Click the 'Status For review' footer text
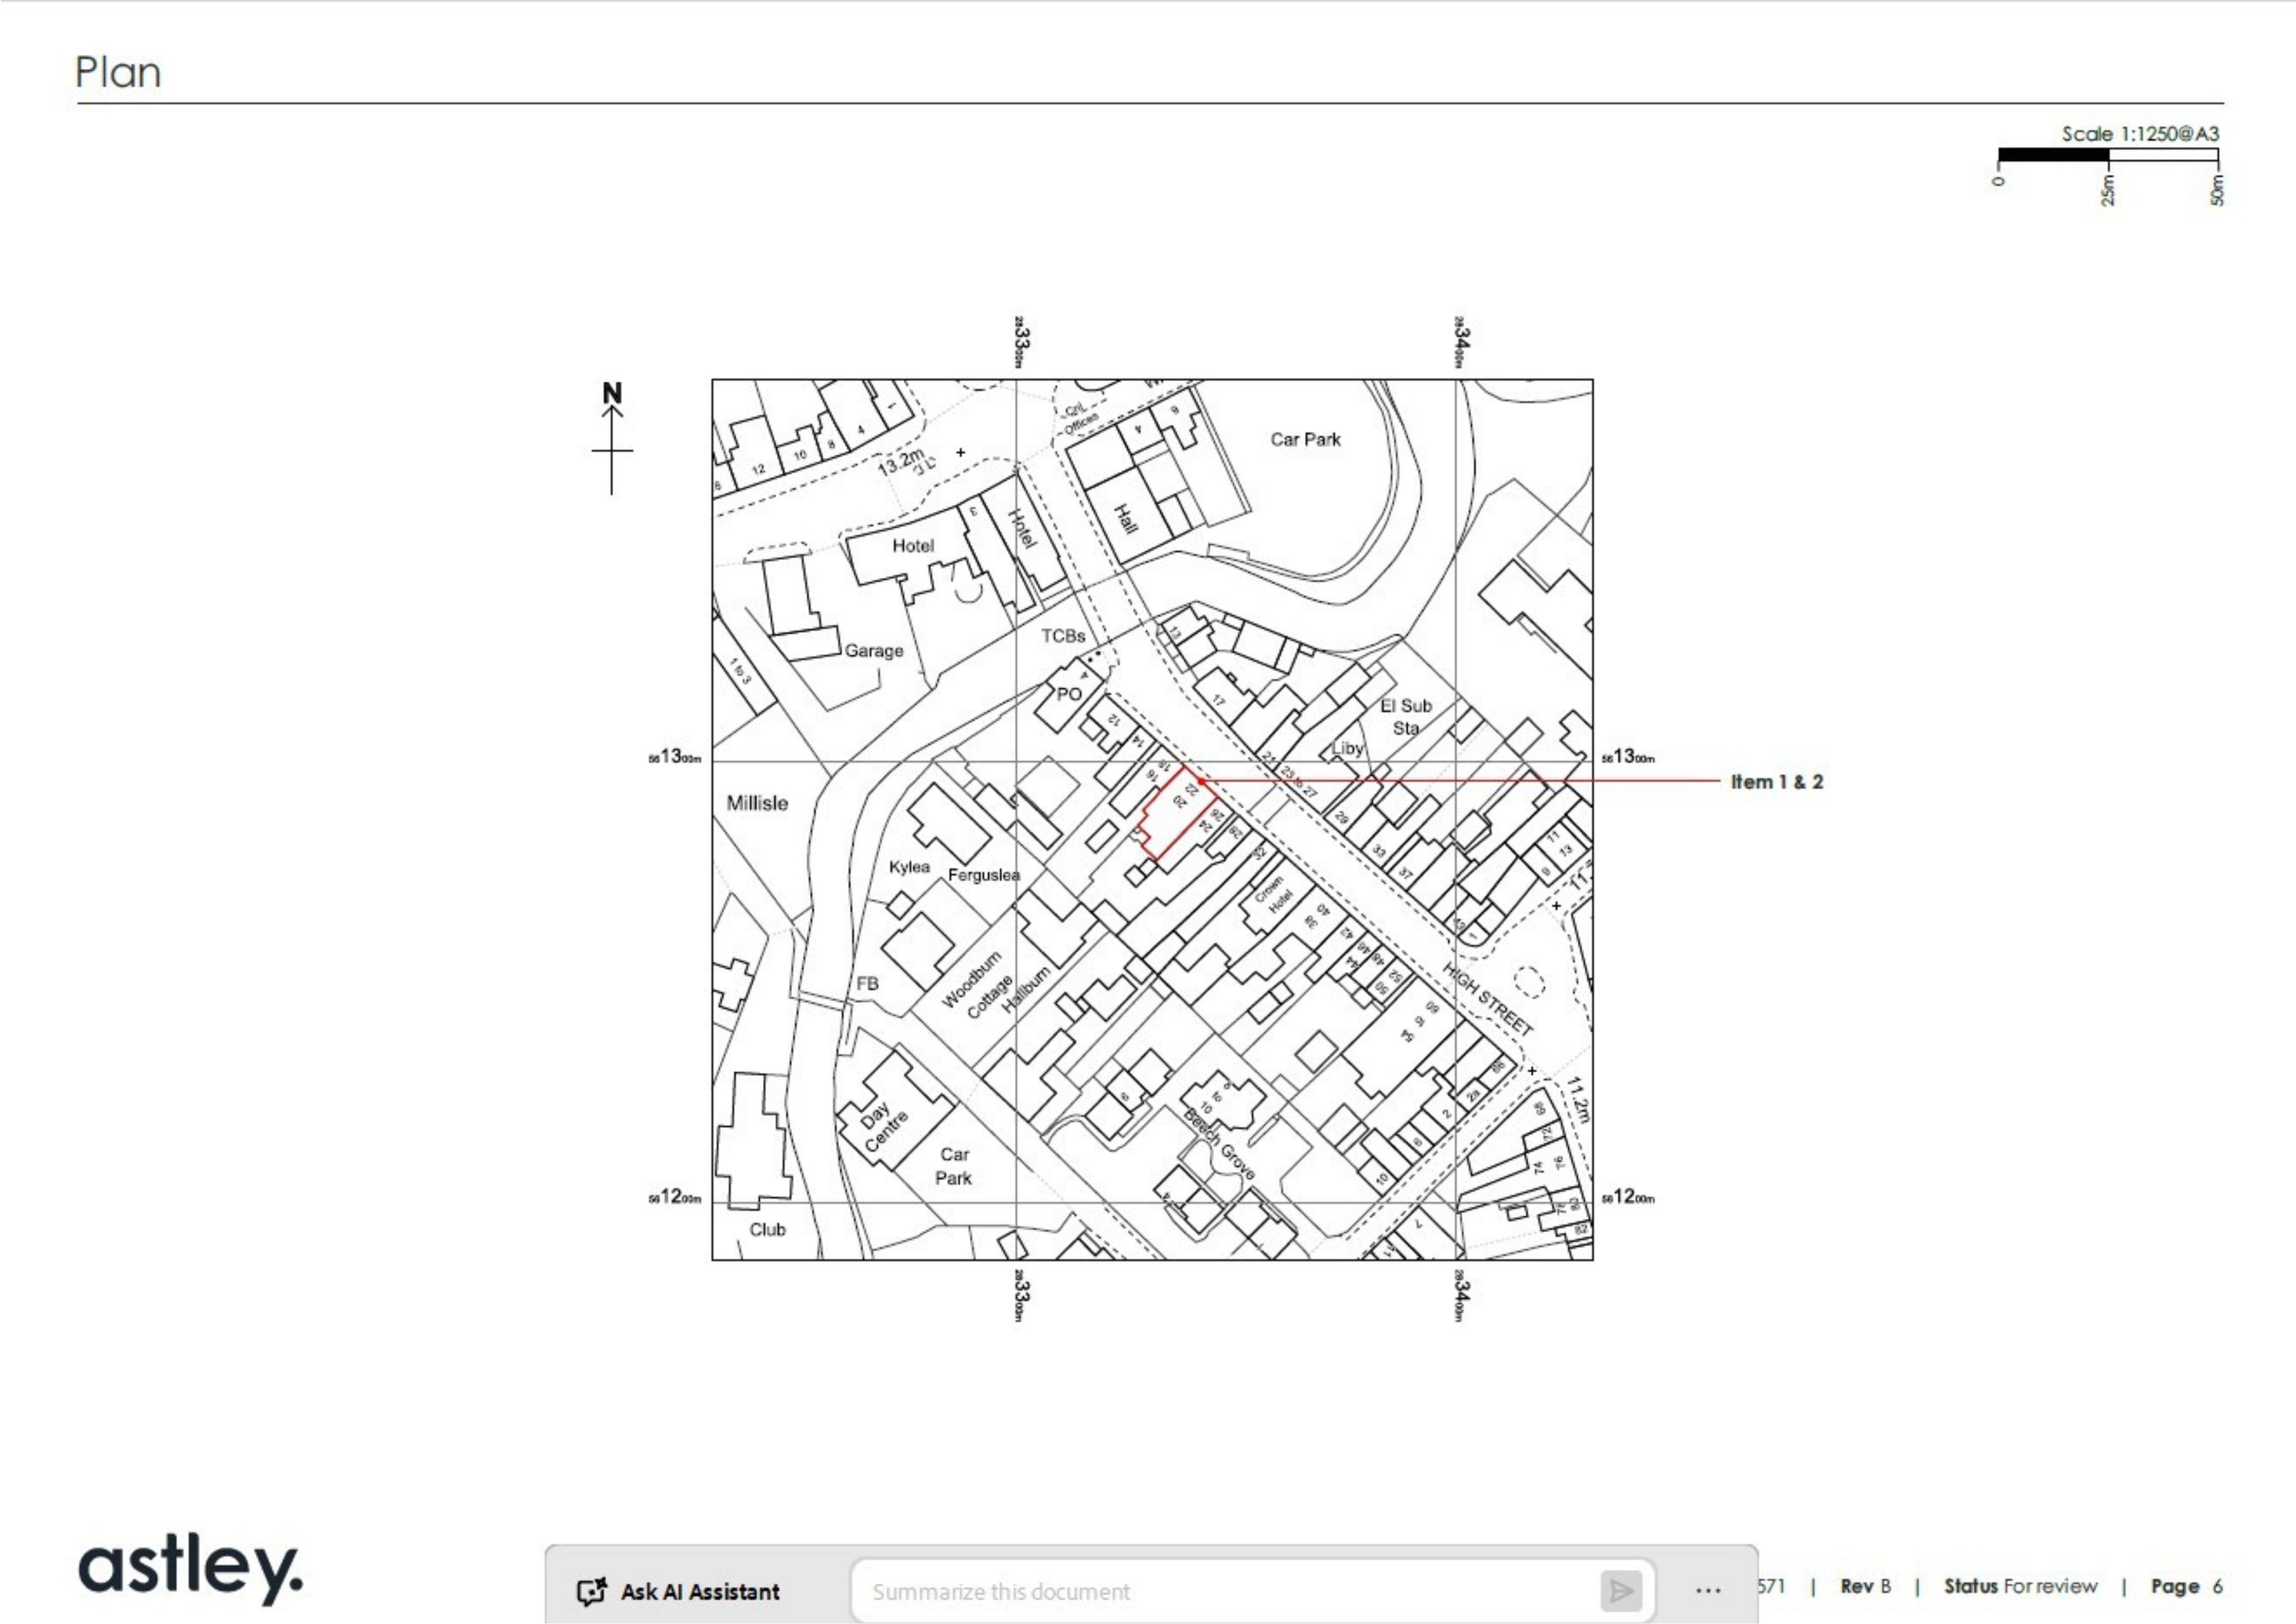 click(2020, 1586)
